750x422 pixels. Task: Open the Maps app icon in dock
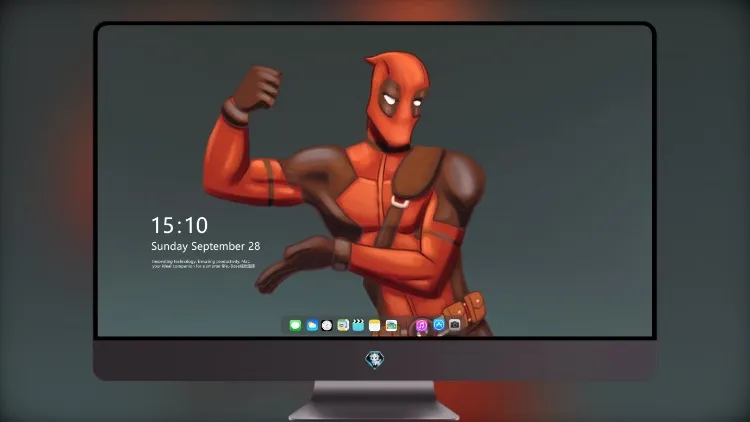[343, 325]
